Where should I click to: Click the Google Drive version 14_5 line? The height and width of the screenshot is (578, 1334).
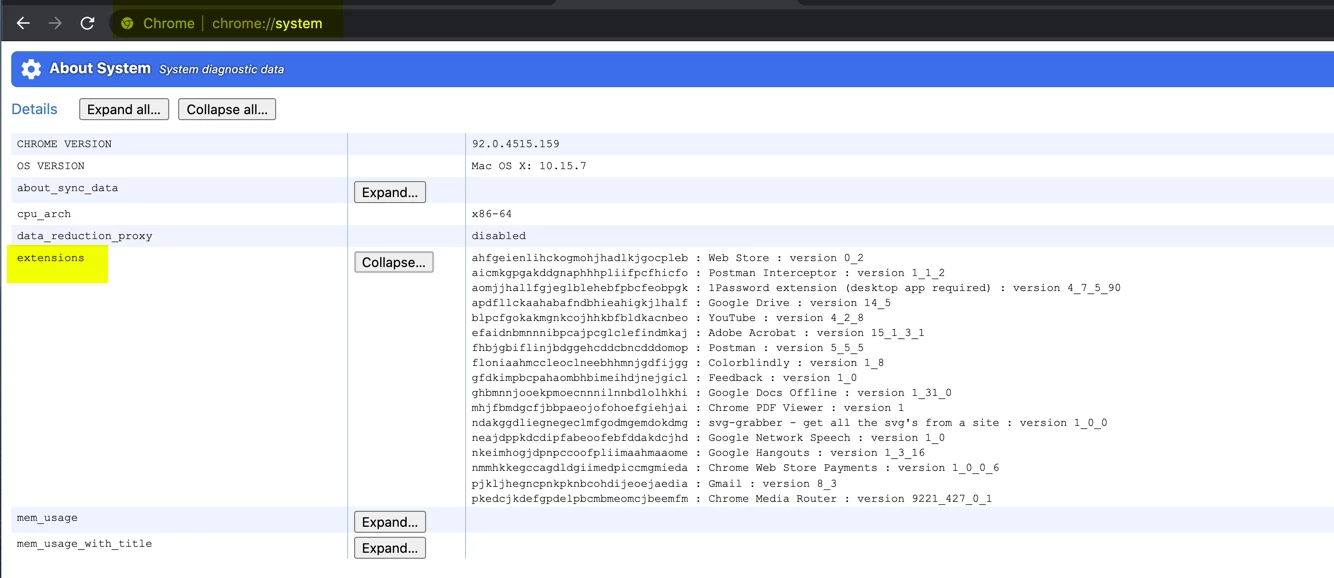pyautogui.click(x=681, y=303)
